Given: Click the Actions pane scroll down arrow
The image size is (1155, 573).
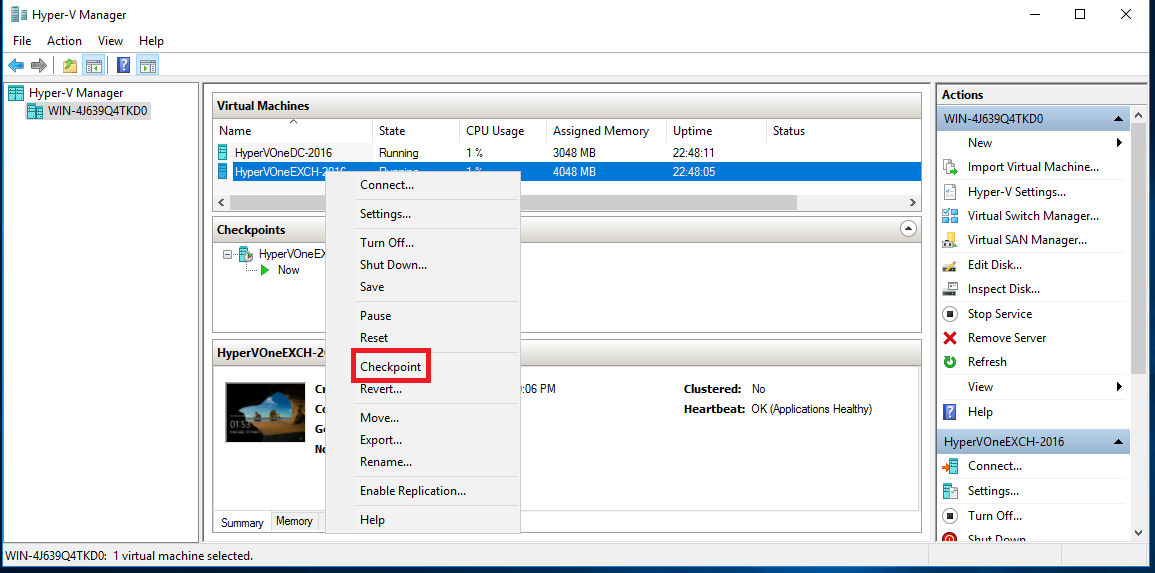Looking at the screenshot, I should (1137, 532).
